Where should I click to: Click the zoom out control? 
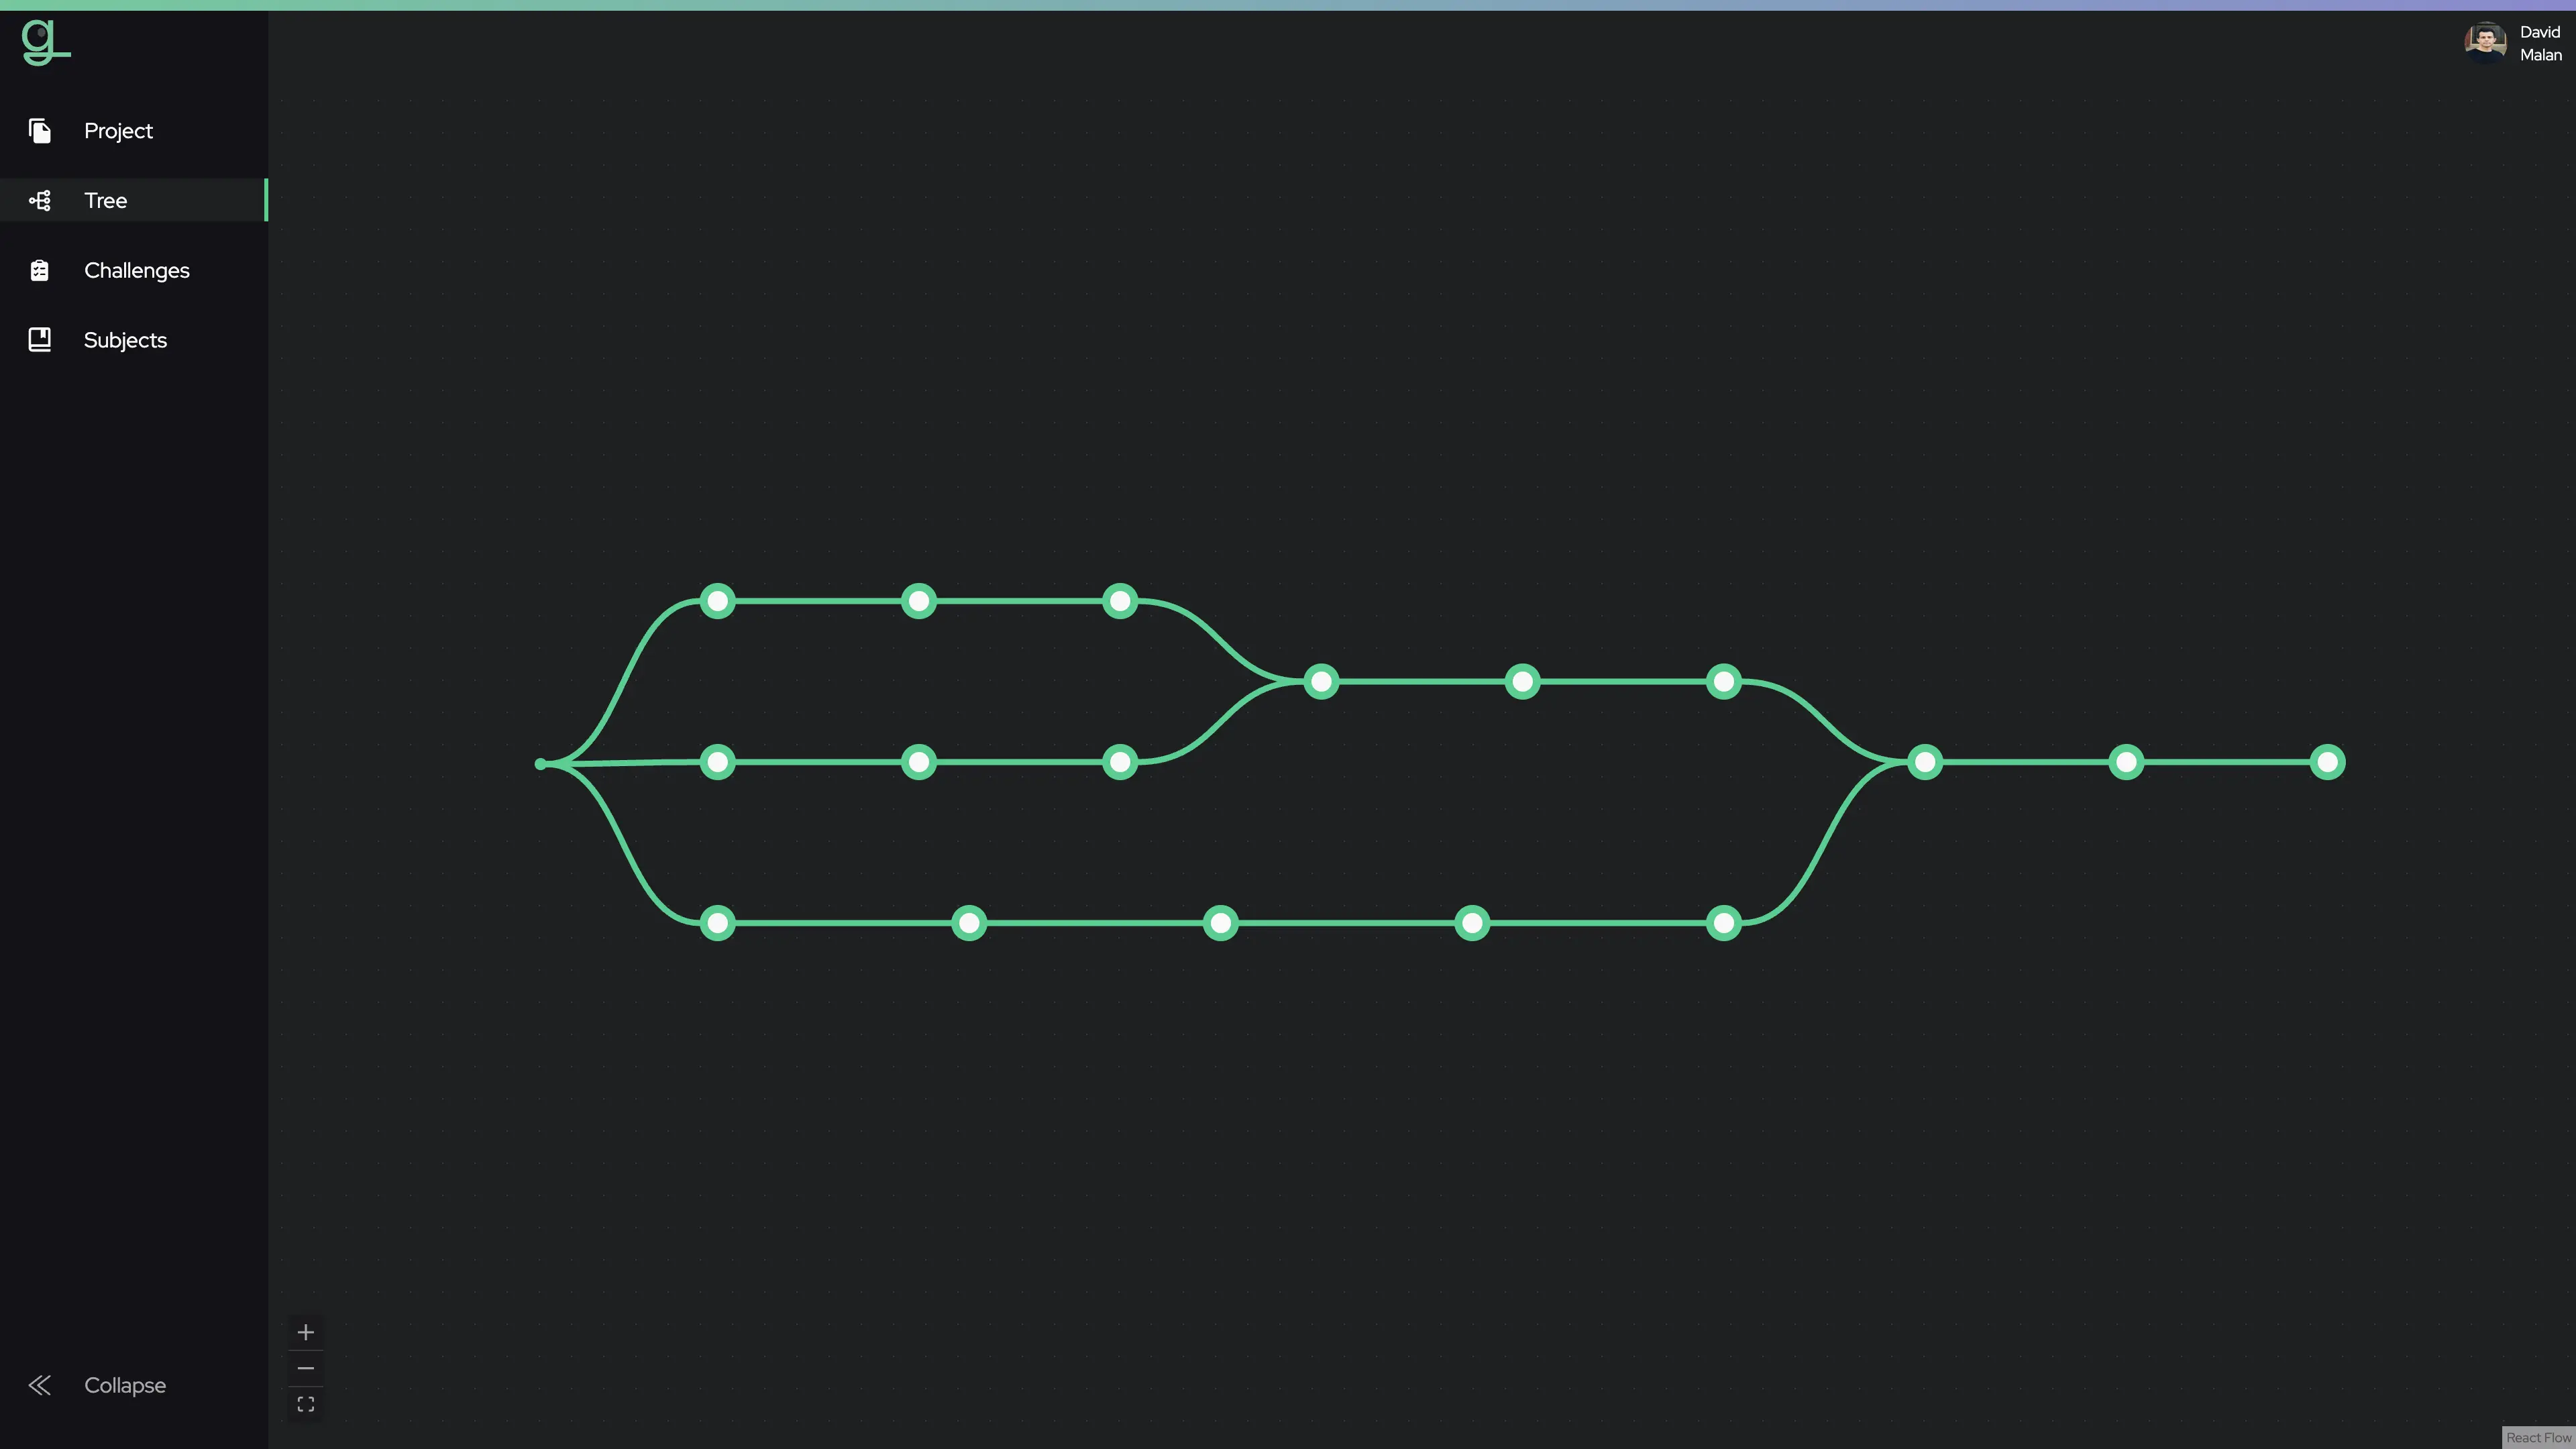305,1368
